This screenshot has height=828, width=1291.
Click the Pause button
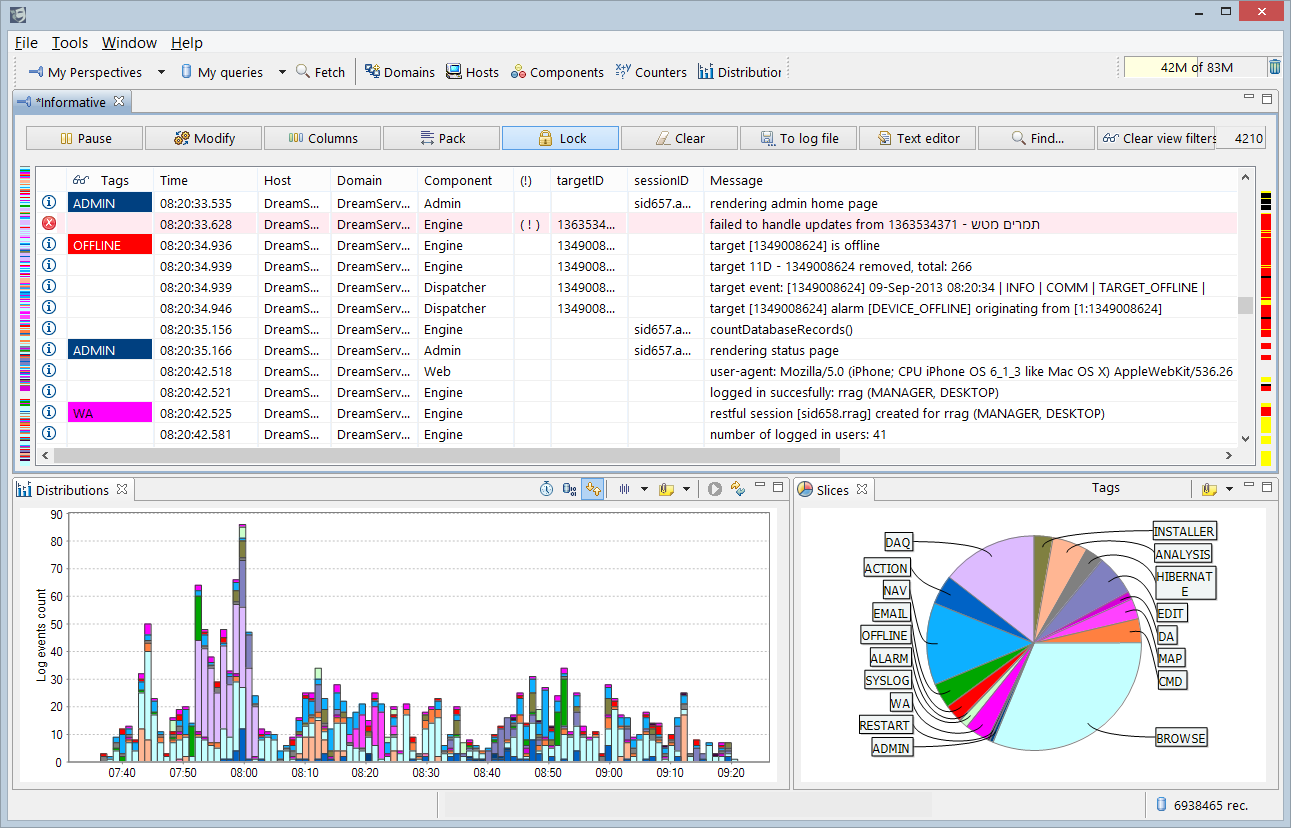point(85,138)
